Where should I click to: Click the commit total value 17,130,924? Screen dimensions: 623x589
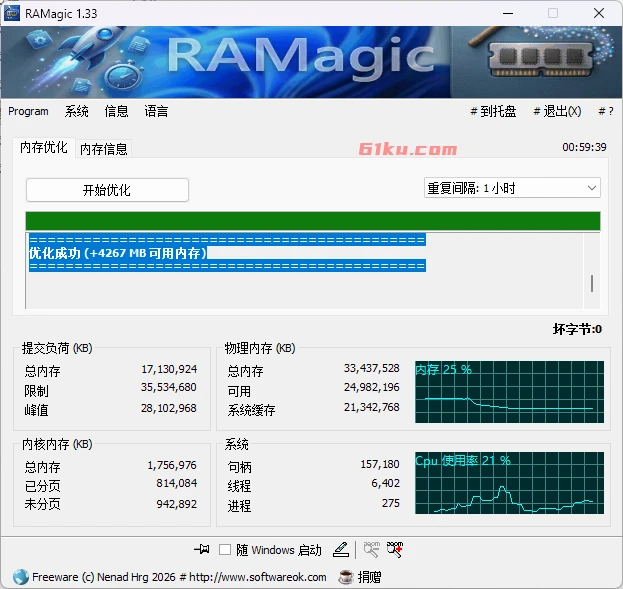click(x=169, y=369)
